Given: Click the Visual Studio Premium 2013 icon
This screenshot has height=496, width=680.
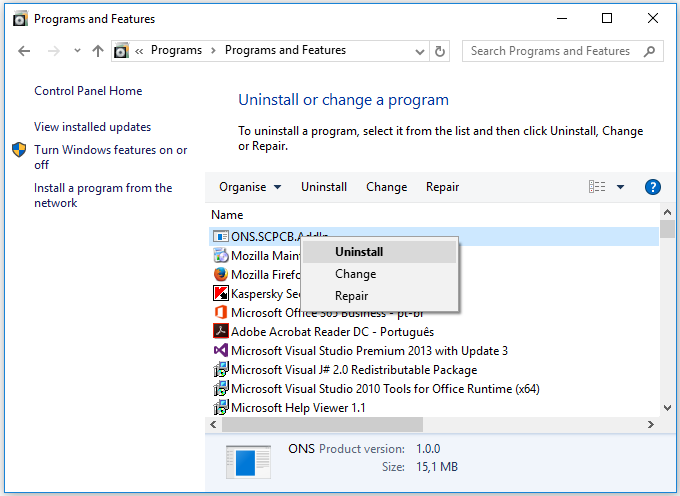Looking at the screenshot, I should coord(221,350).
